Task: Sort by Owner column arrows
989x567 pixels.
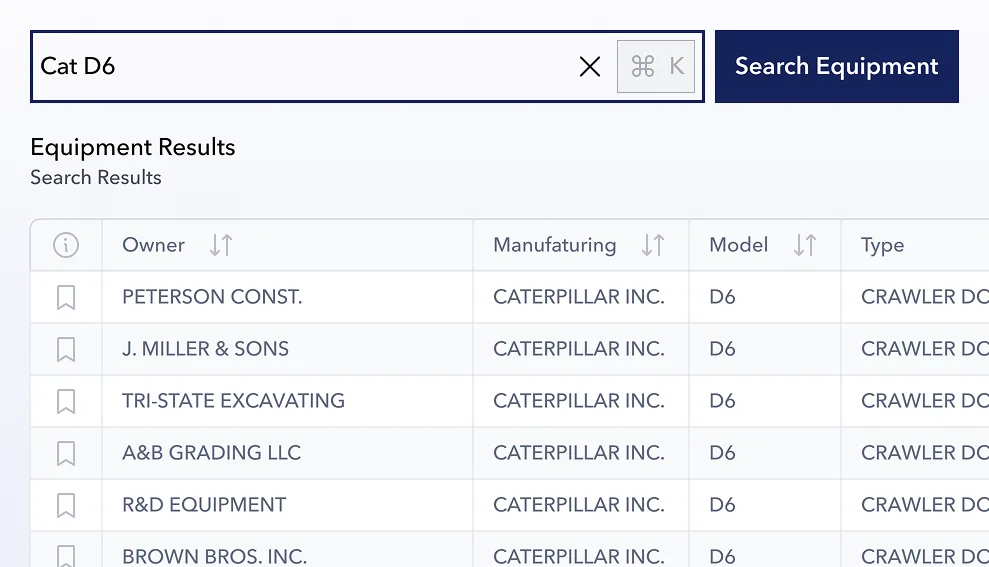Action: point(221,245)
